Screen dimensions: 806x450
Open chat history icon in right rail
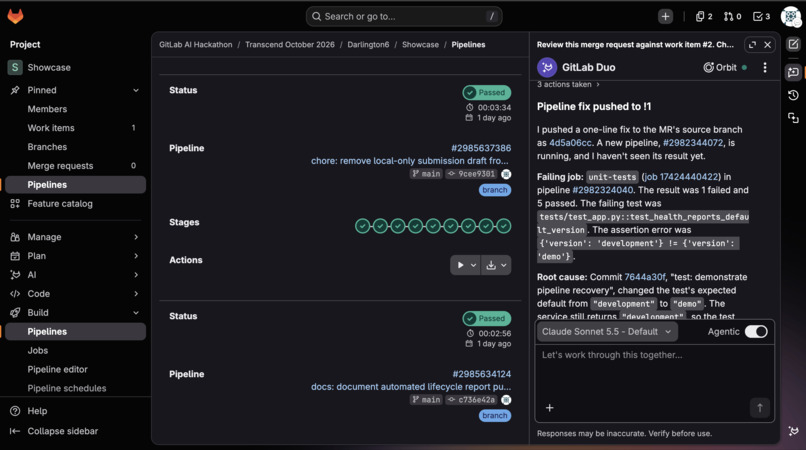coord(793,95)
